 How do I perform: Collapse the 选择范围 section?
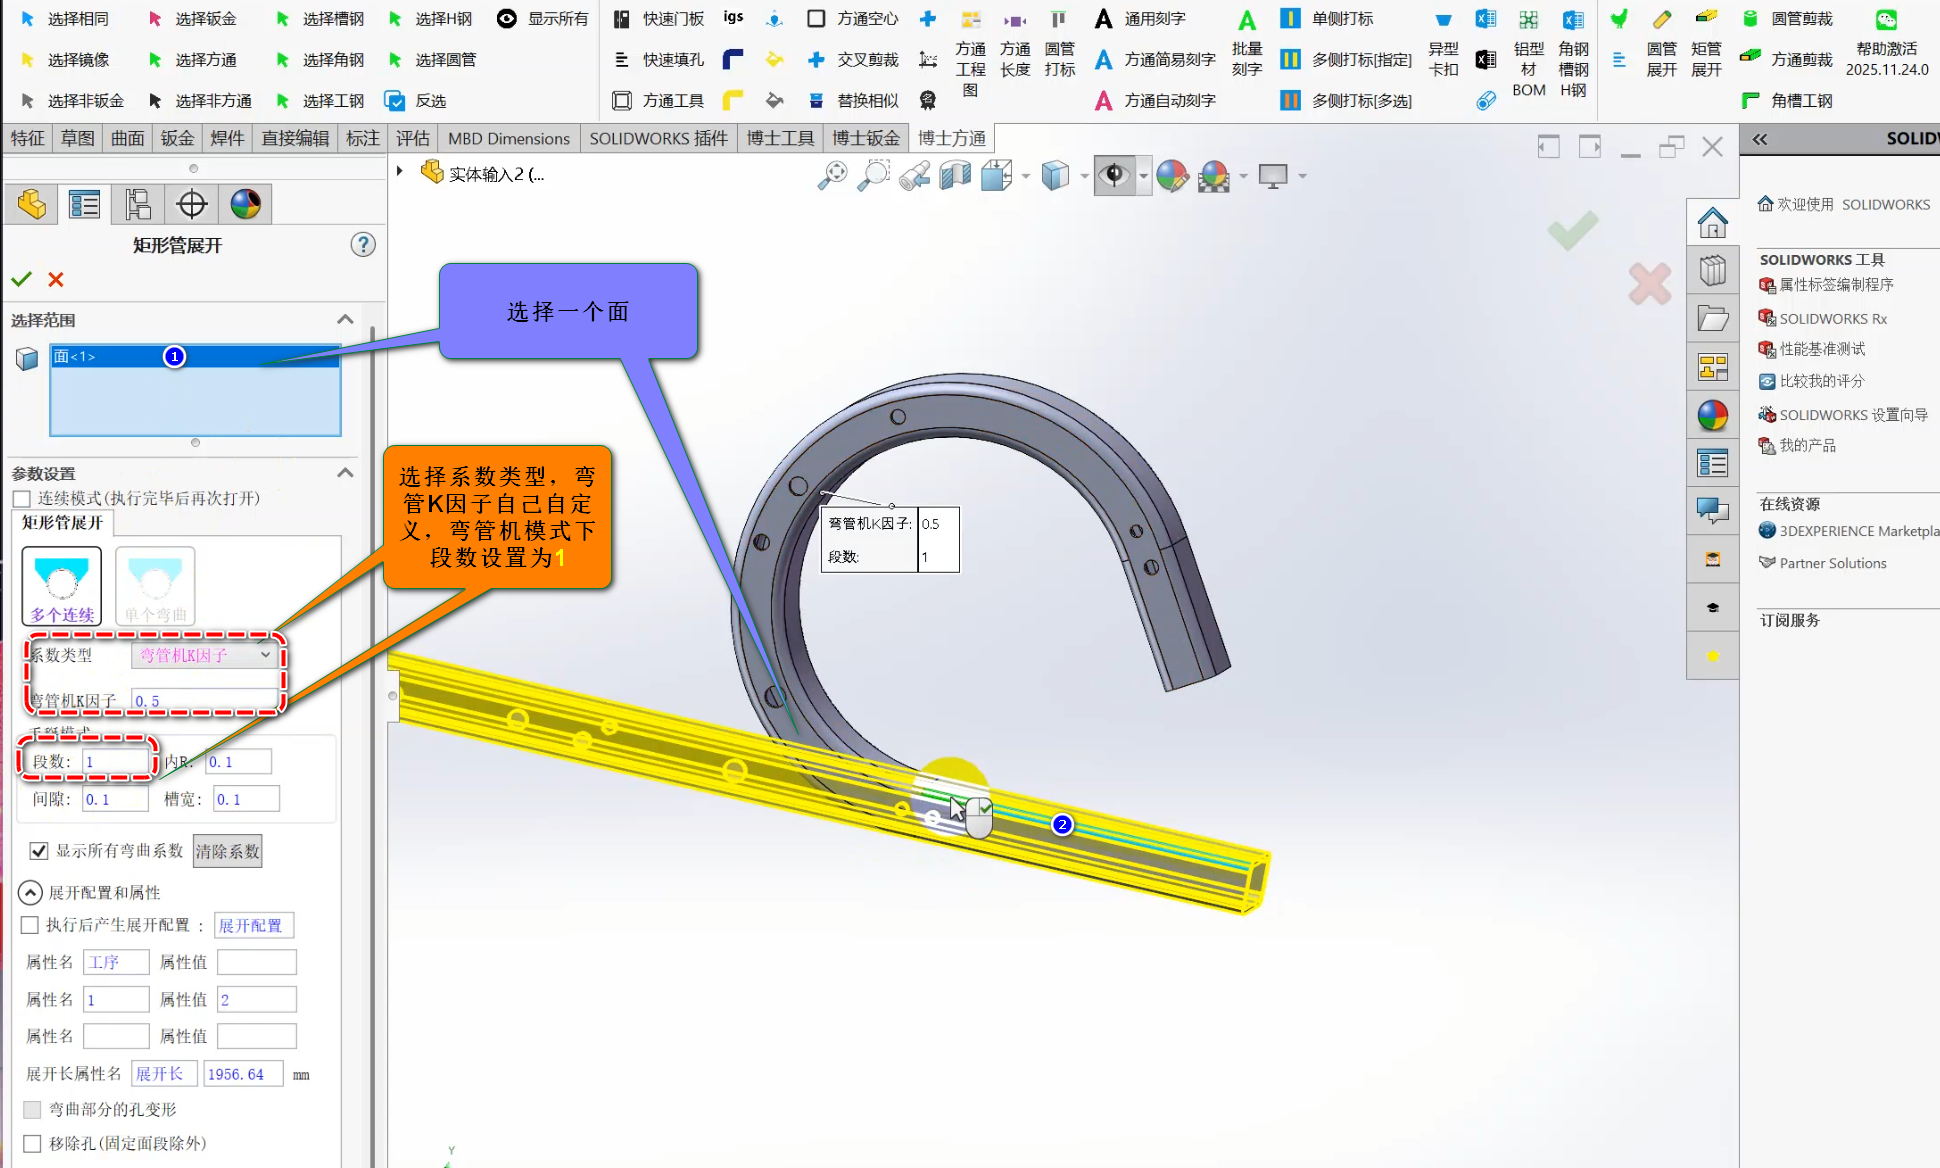[x=345, y=320]
